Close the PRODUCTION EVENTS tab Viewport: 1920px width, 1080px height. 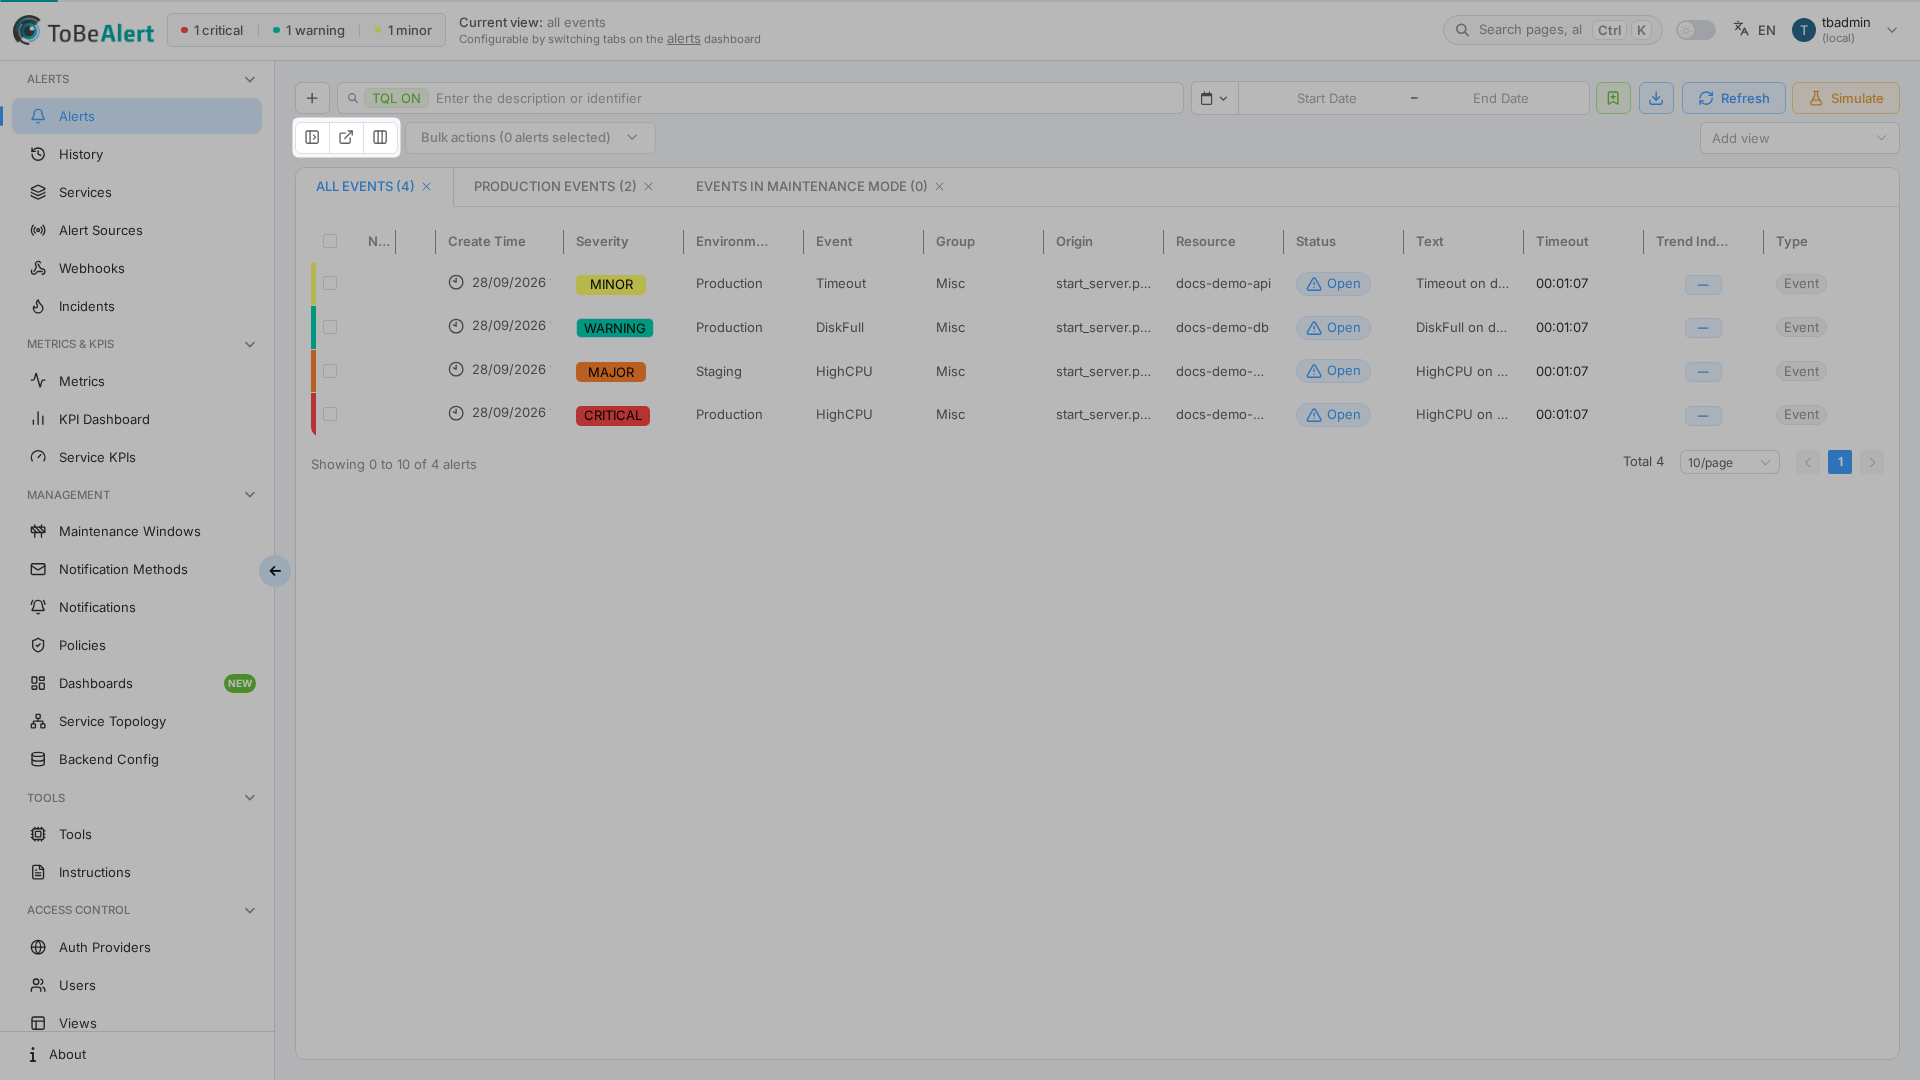649,187
